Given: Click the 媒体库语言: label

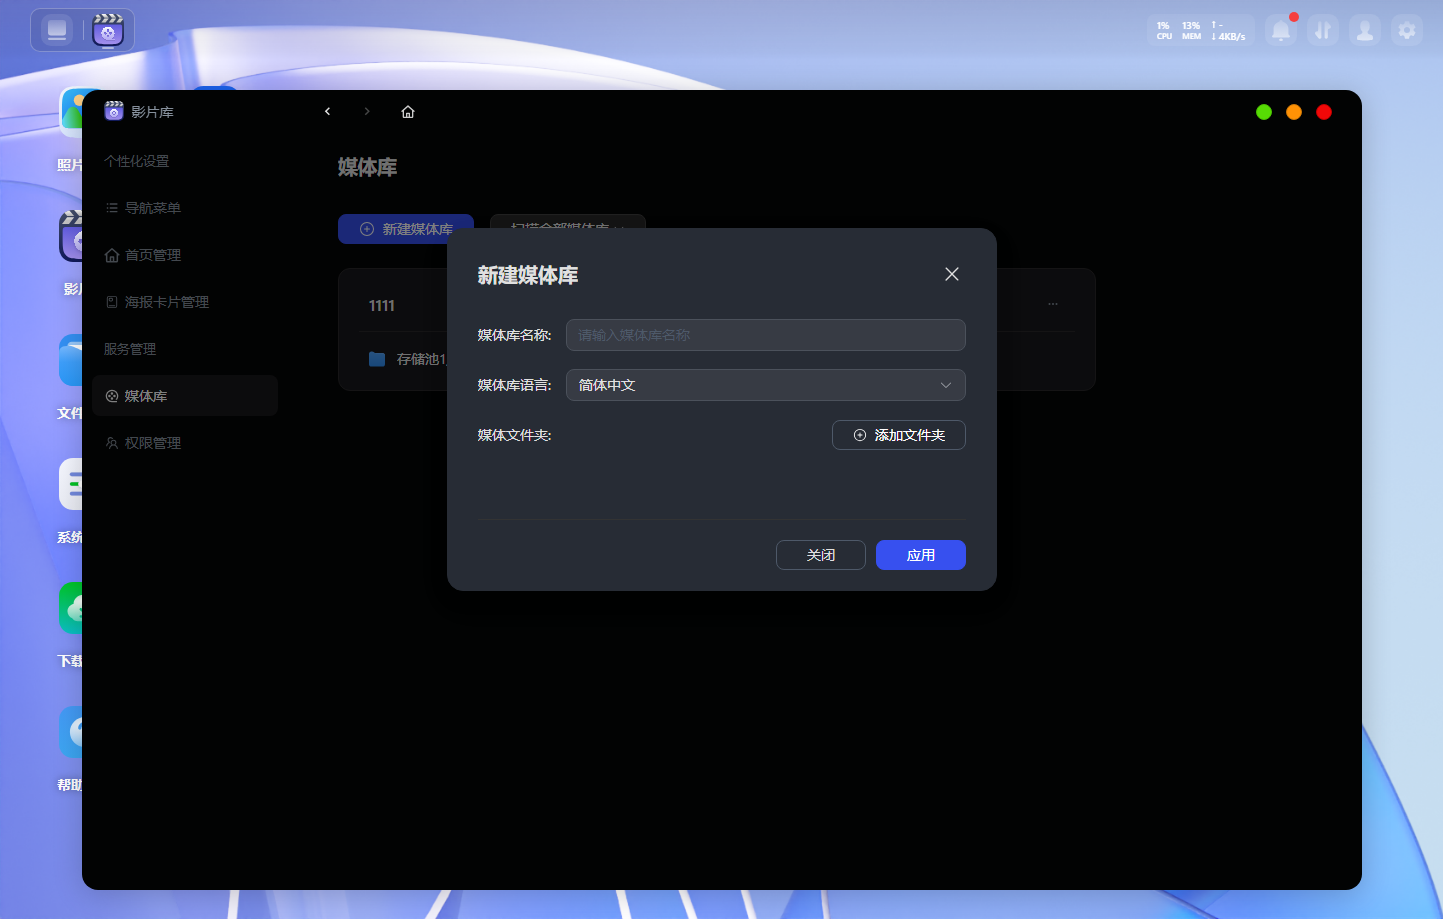Looking at the screenshot, I should [515, 385].
